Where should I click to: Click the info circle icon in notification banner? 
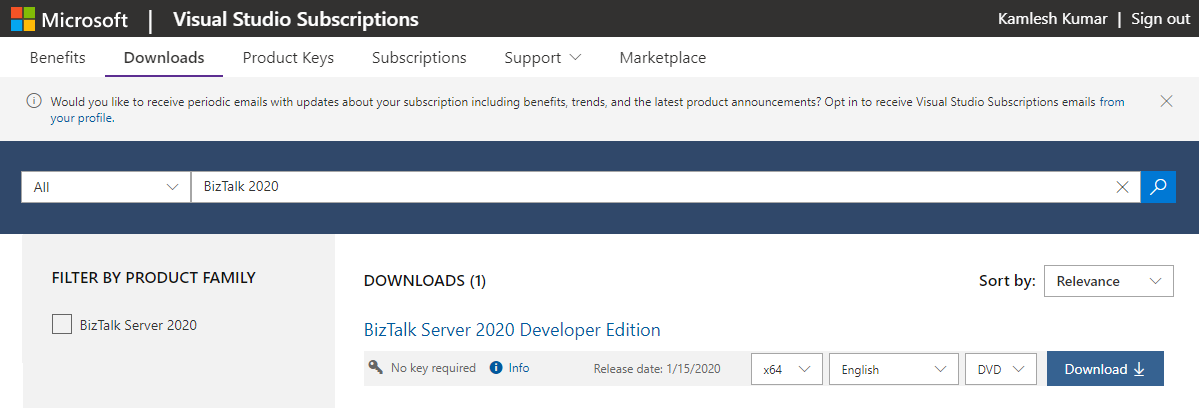(34, 101)
